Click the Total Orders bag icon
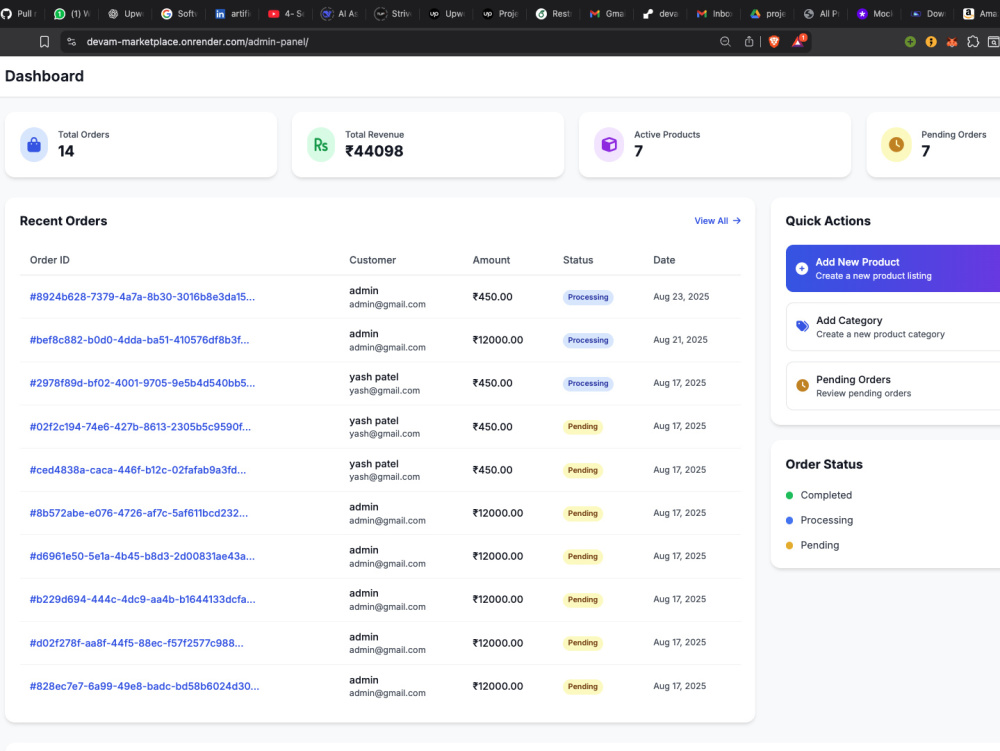The width and height of the screenshot is (1000, 751). pos(34,145)
